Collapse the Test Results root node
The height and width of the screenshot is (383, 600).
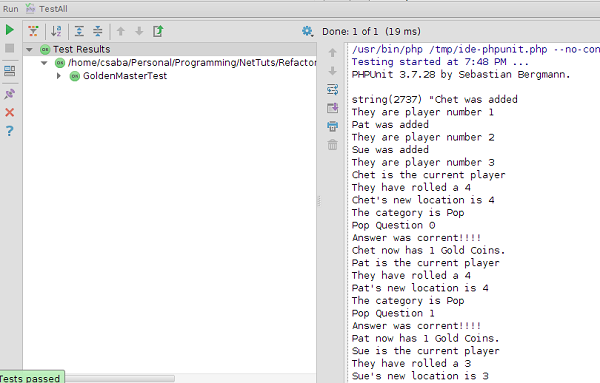pos(29,49)
